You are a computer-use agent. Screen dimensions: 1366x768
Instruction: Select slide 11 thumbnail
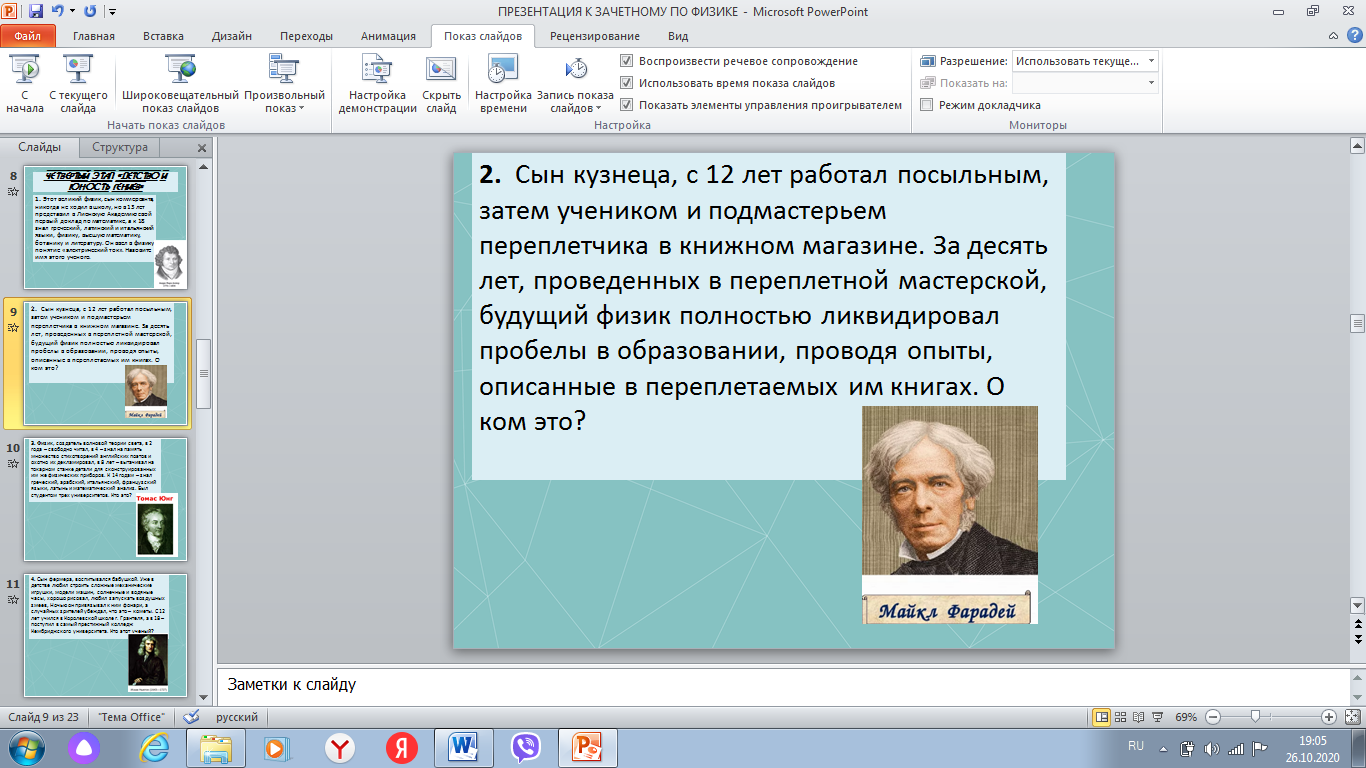click(x=105, y=635)
